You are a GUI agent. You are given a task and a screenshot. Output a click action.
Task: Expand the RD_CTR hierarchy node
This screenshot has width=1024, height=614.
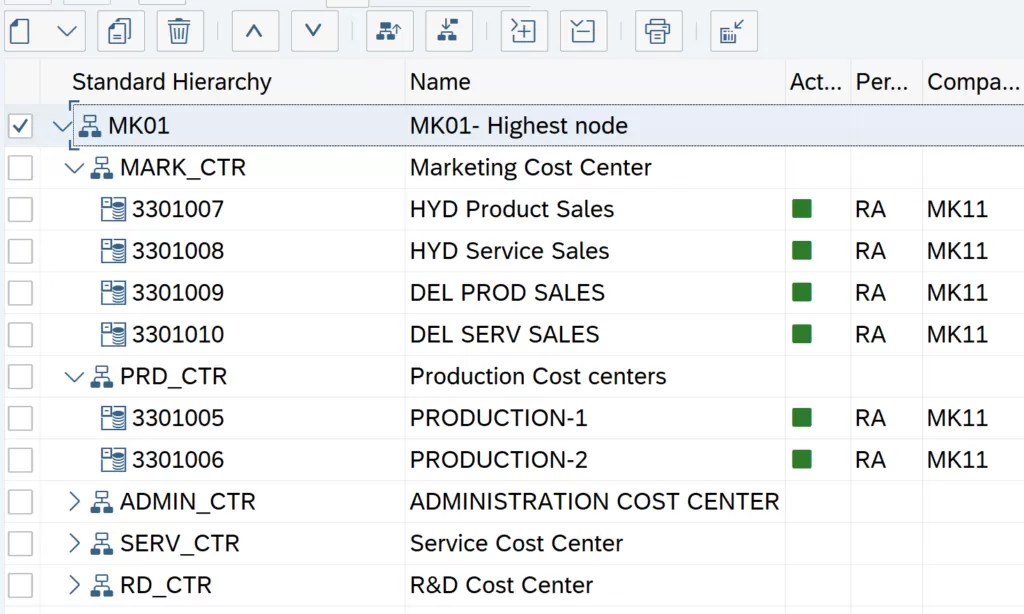click(x=73, y=586)
